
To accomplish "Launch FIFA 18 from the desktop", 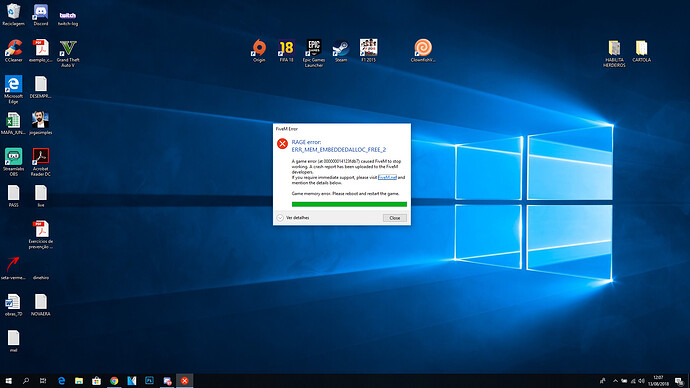I will click(286, 51).
